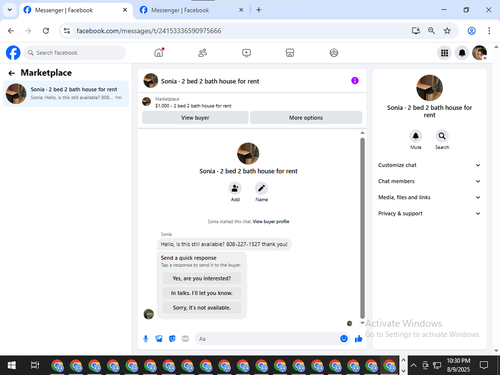Click the View buyer button
This screenshot has width=500, height=375.
tap(195, 118)
